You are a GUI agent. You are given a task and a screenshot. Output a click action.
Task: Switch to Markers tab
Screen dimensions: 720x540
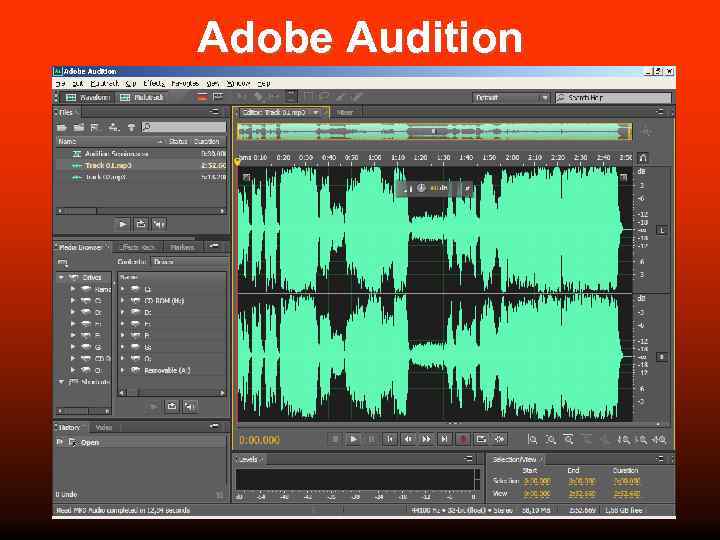pyautogui.click(x=182, y=247)
